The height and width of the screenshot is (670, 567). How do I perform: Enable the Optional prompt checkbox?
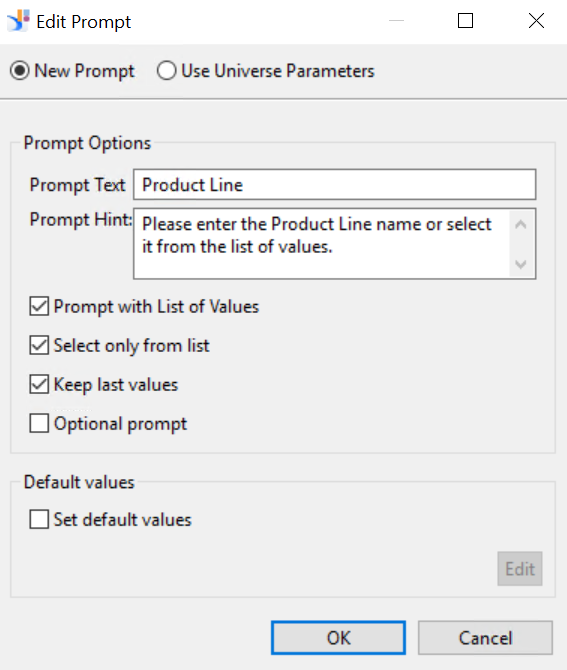39,423
